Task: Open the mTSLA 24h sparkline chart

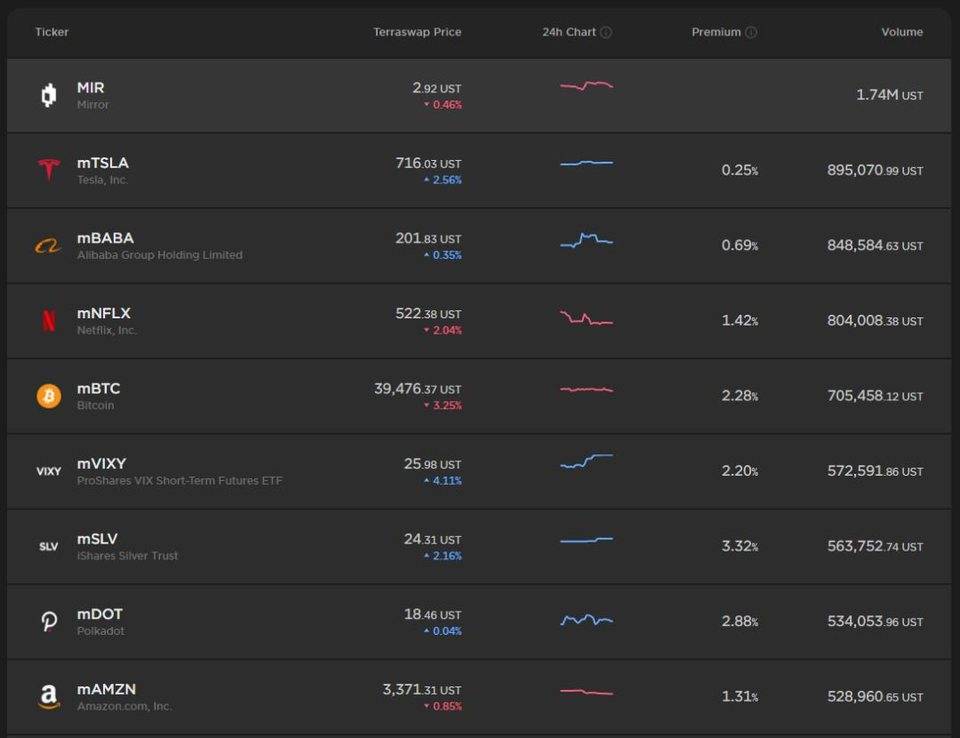Action: 587,163
